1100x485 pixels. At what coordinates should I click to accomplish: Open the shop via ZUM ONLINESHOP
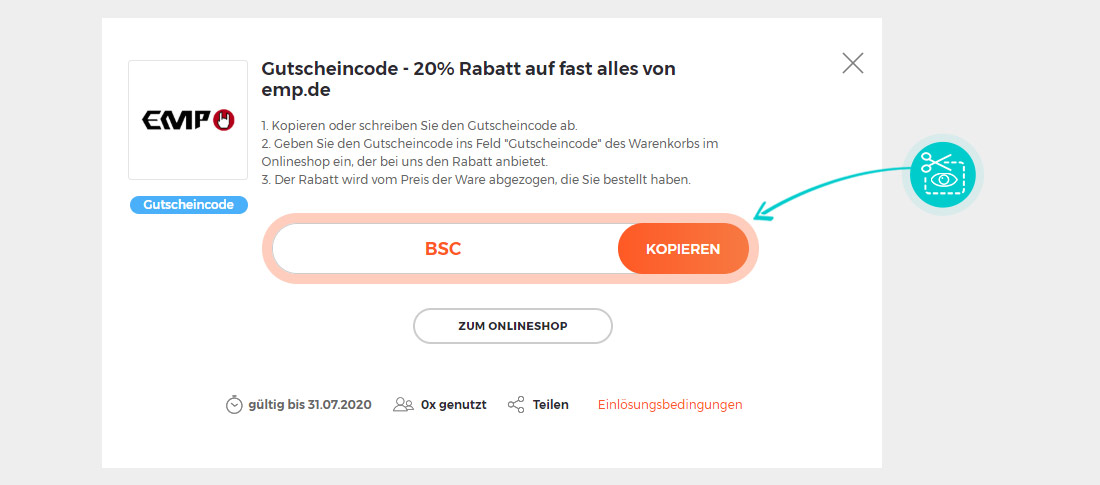(513, 326)
